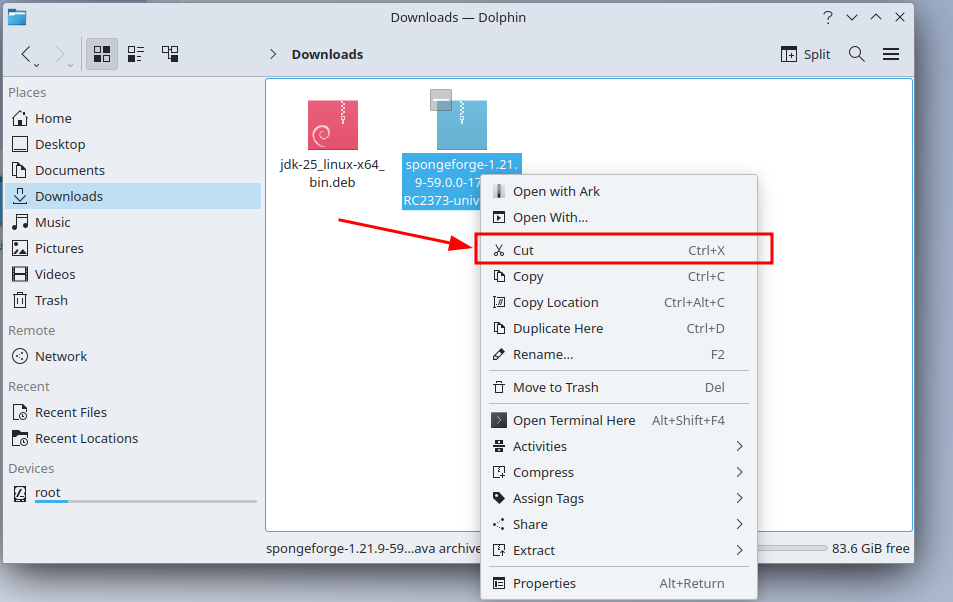This screenshot has height=602, width=953.
Task: Select the root device entry
Action: coord(48,492)
